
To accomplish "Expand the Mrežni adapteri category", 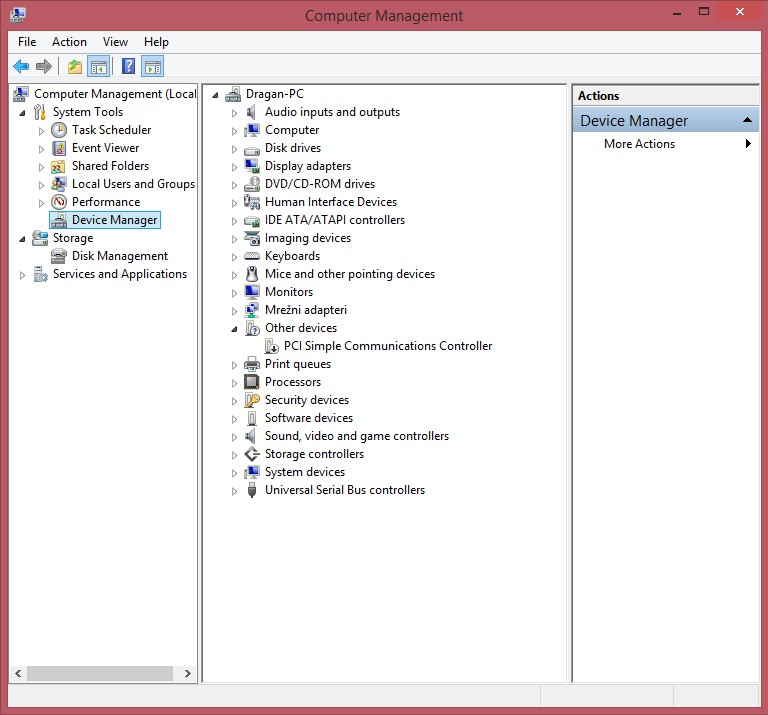I will click(235, 310).
